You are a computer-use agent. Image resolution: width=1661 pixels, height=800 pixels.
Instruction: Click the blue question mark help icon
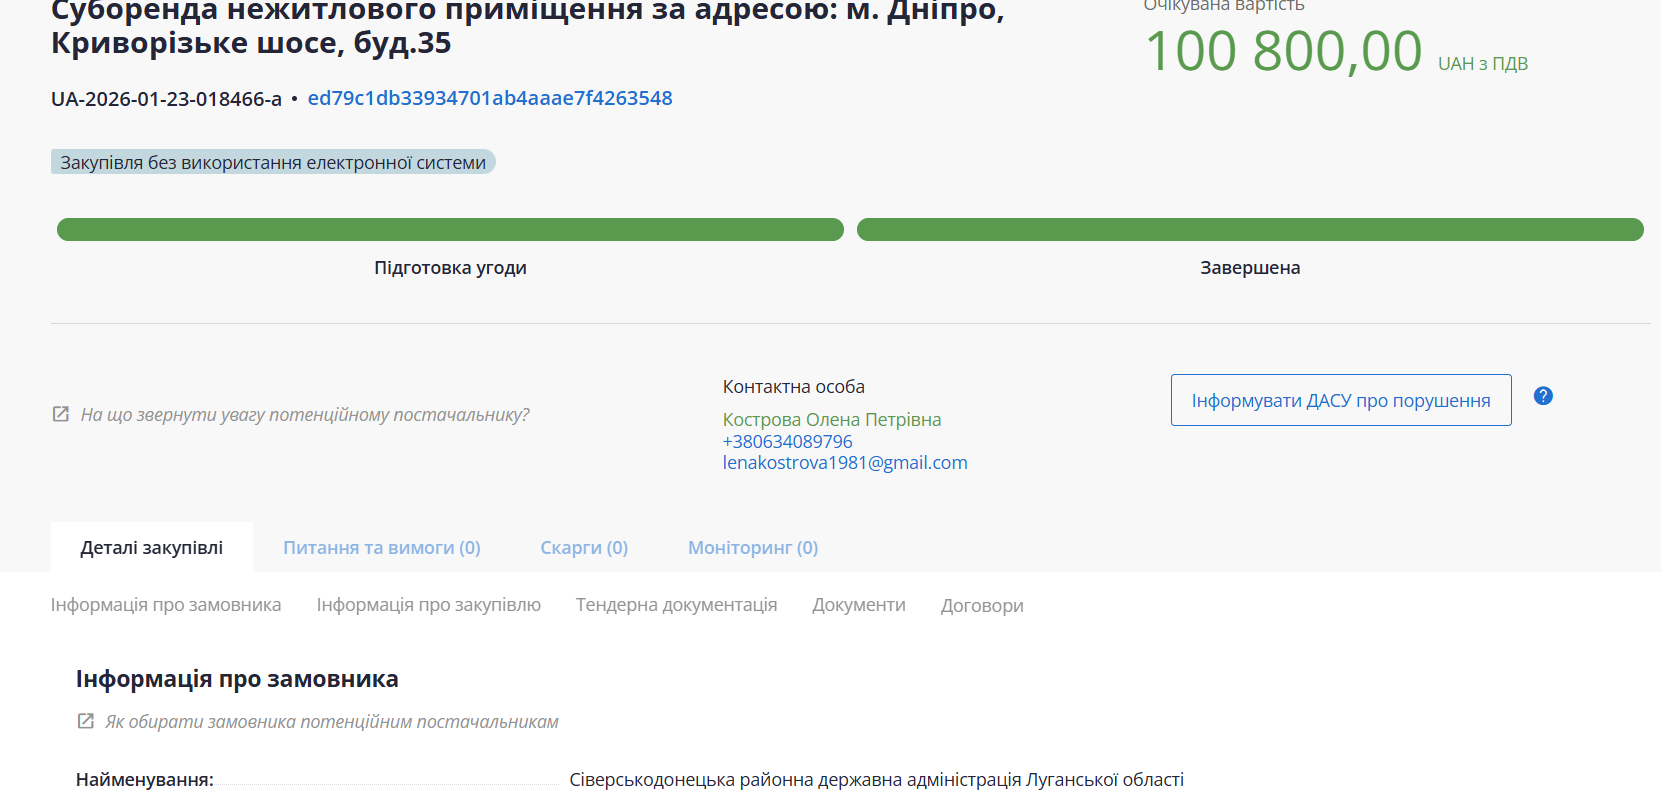tap(1543, 396)
